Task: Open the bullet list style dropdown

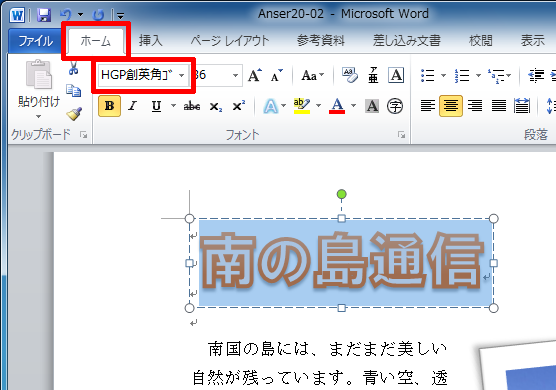Action: pos(443,75)
